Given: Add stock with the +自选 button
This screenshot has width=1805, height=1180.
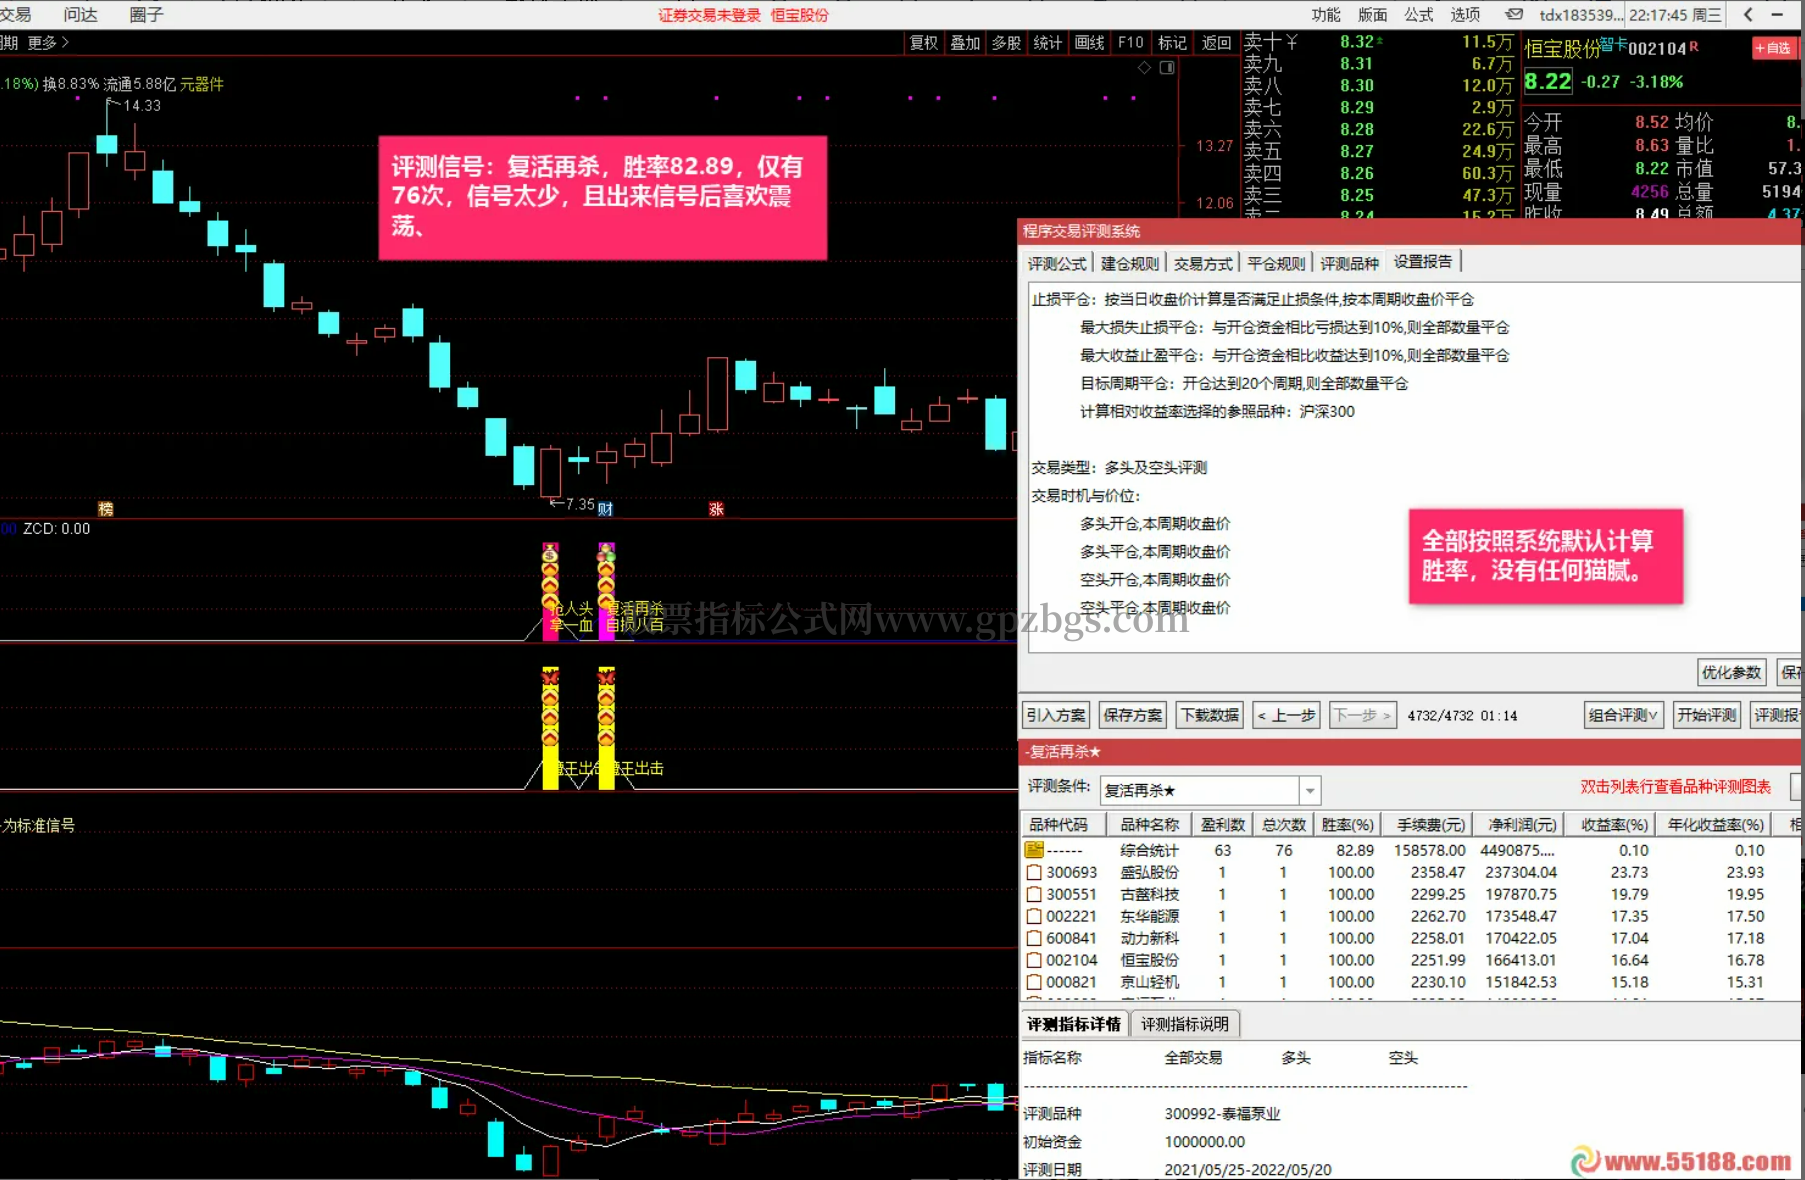Looking at the screenshot, I should tap(1774, 48).
